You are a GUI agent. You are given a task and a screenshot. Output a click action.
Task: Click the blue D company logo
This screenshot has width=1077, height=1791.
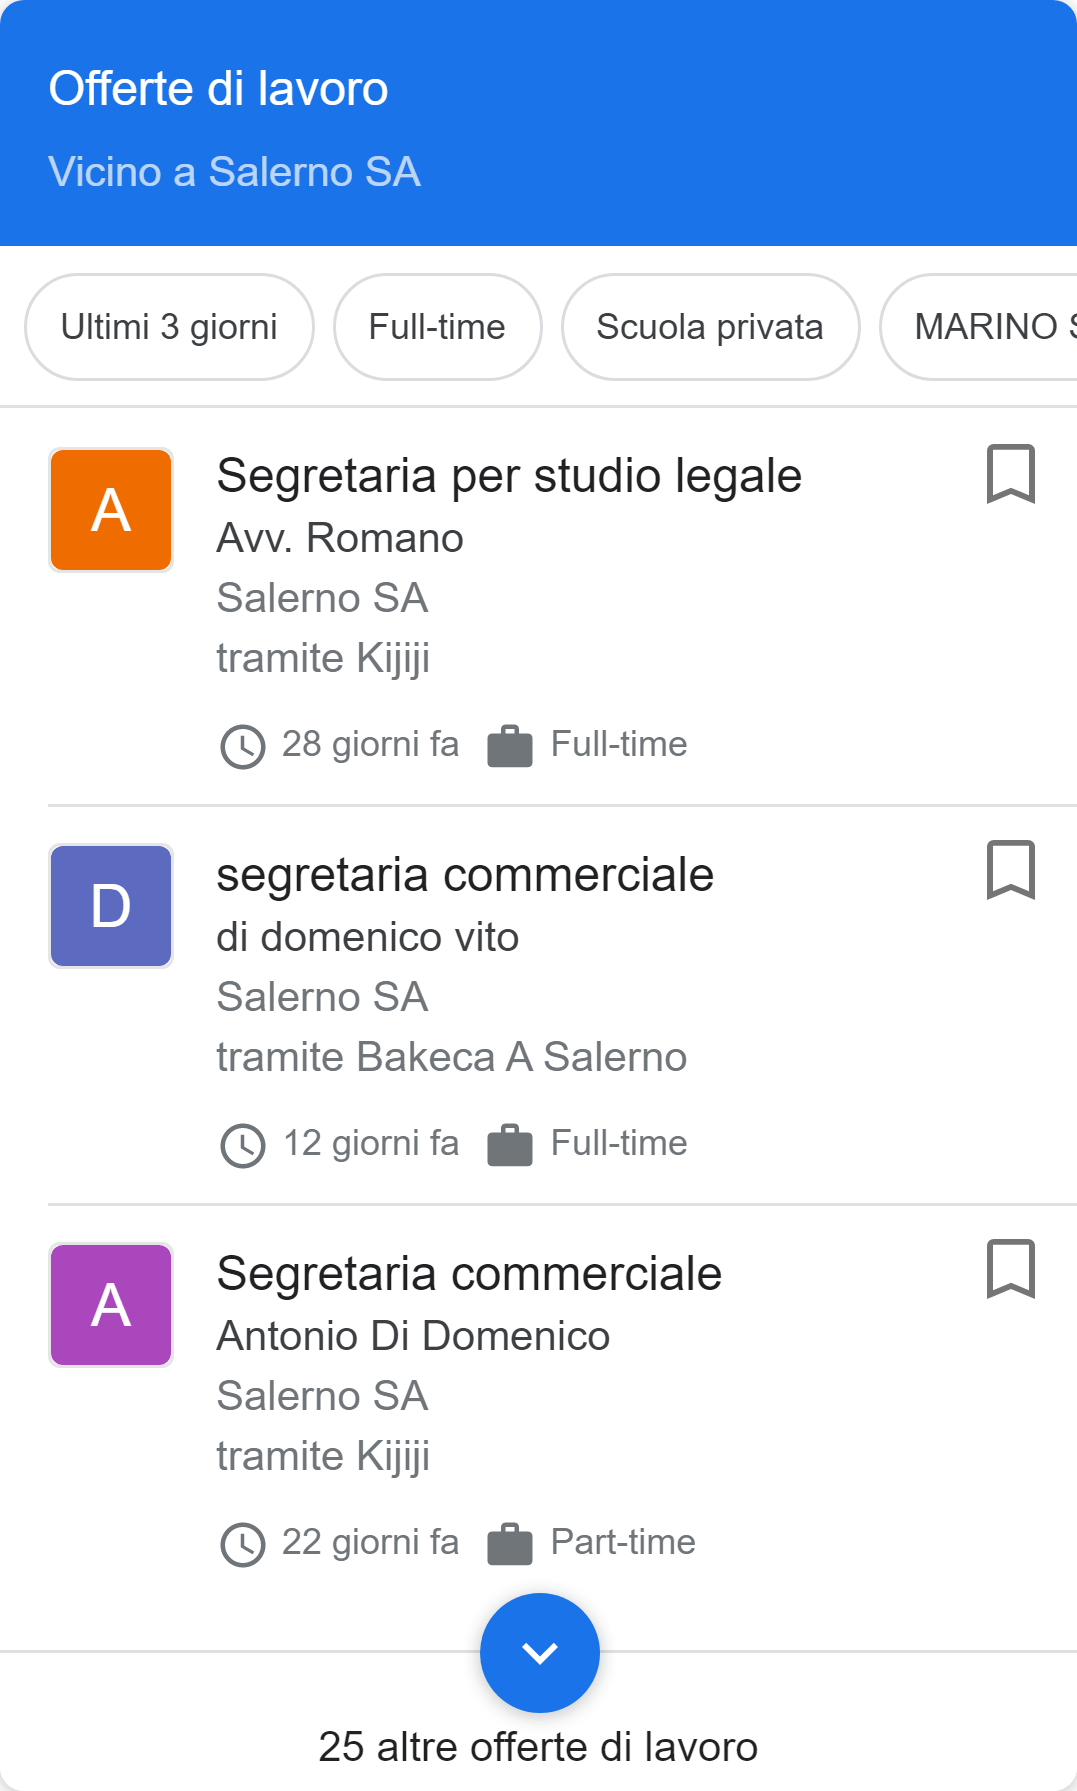pyautogui.click(x=111, y=906)
